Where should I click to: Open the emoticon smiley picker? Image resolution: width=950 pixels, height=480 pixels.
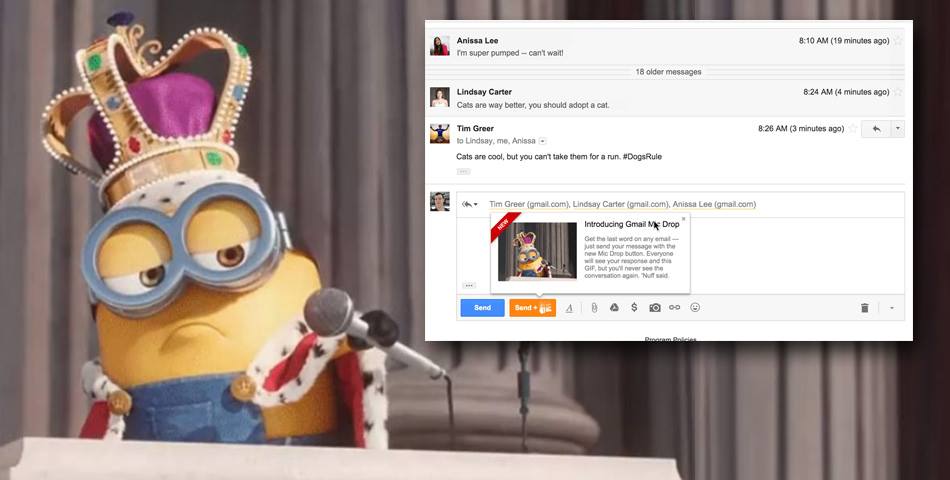click(695, 307)
